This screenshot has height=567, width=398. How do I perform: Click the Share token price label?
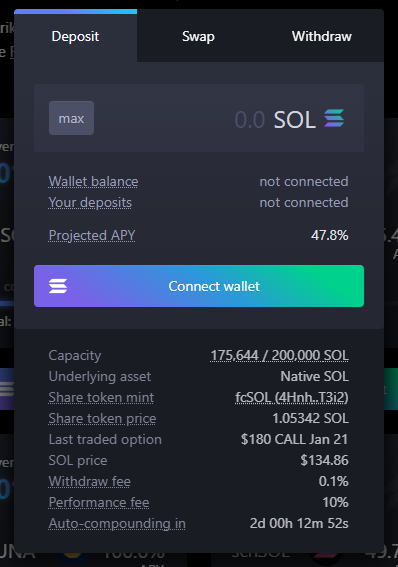(102, 418)
